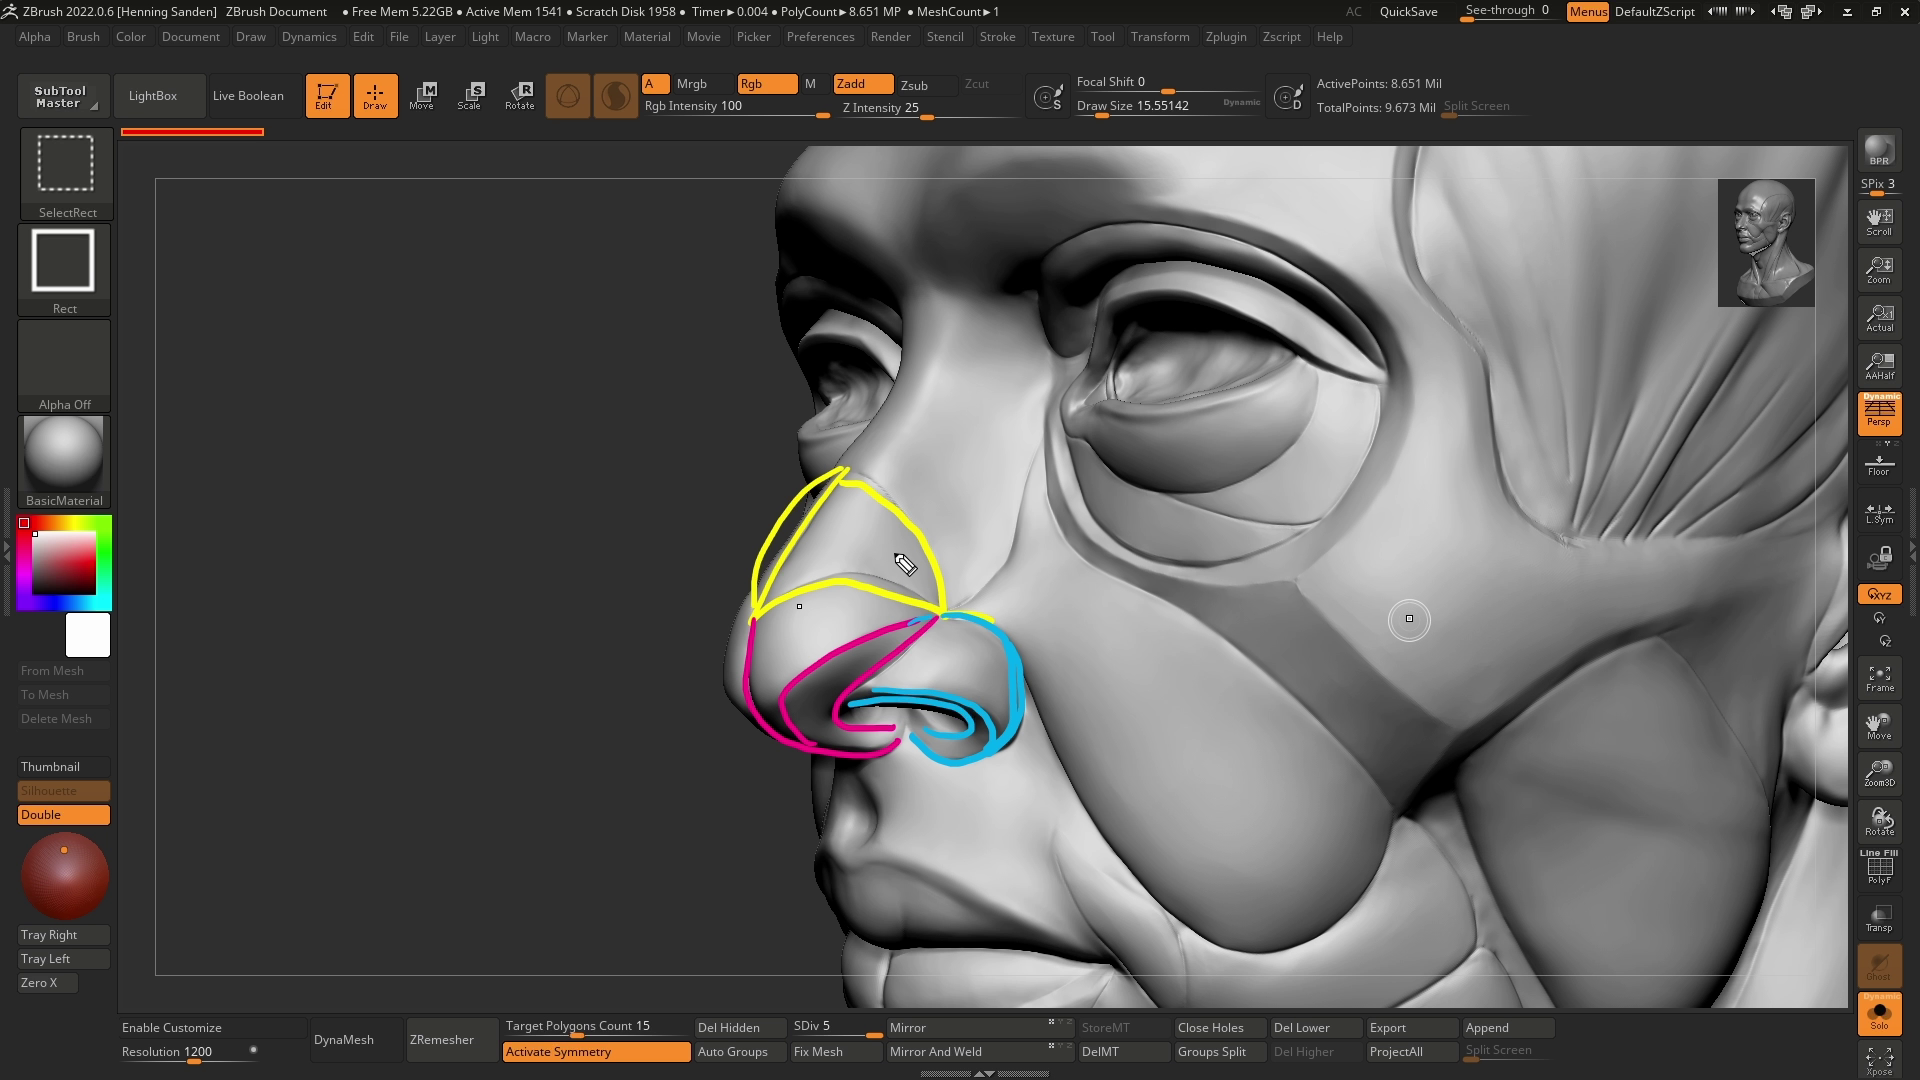The height and width of the screenshot is (1080, 1920).
Task: Activate the PolyF wireframe icon
Action: [x=1879, y=868]
